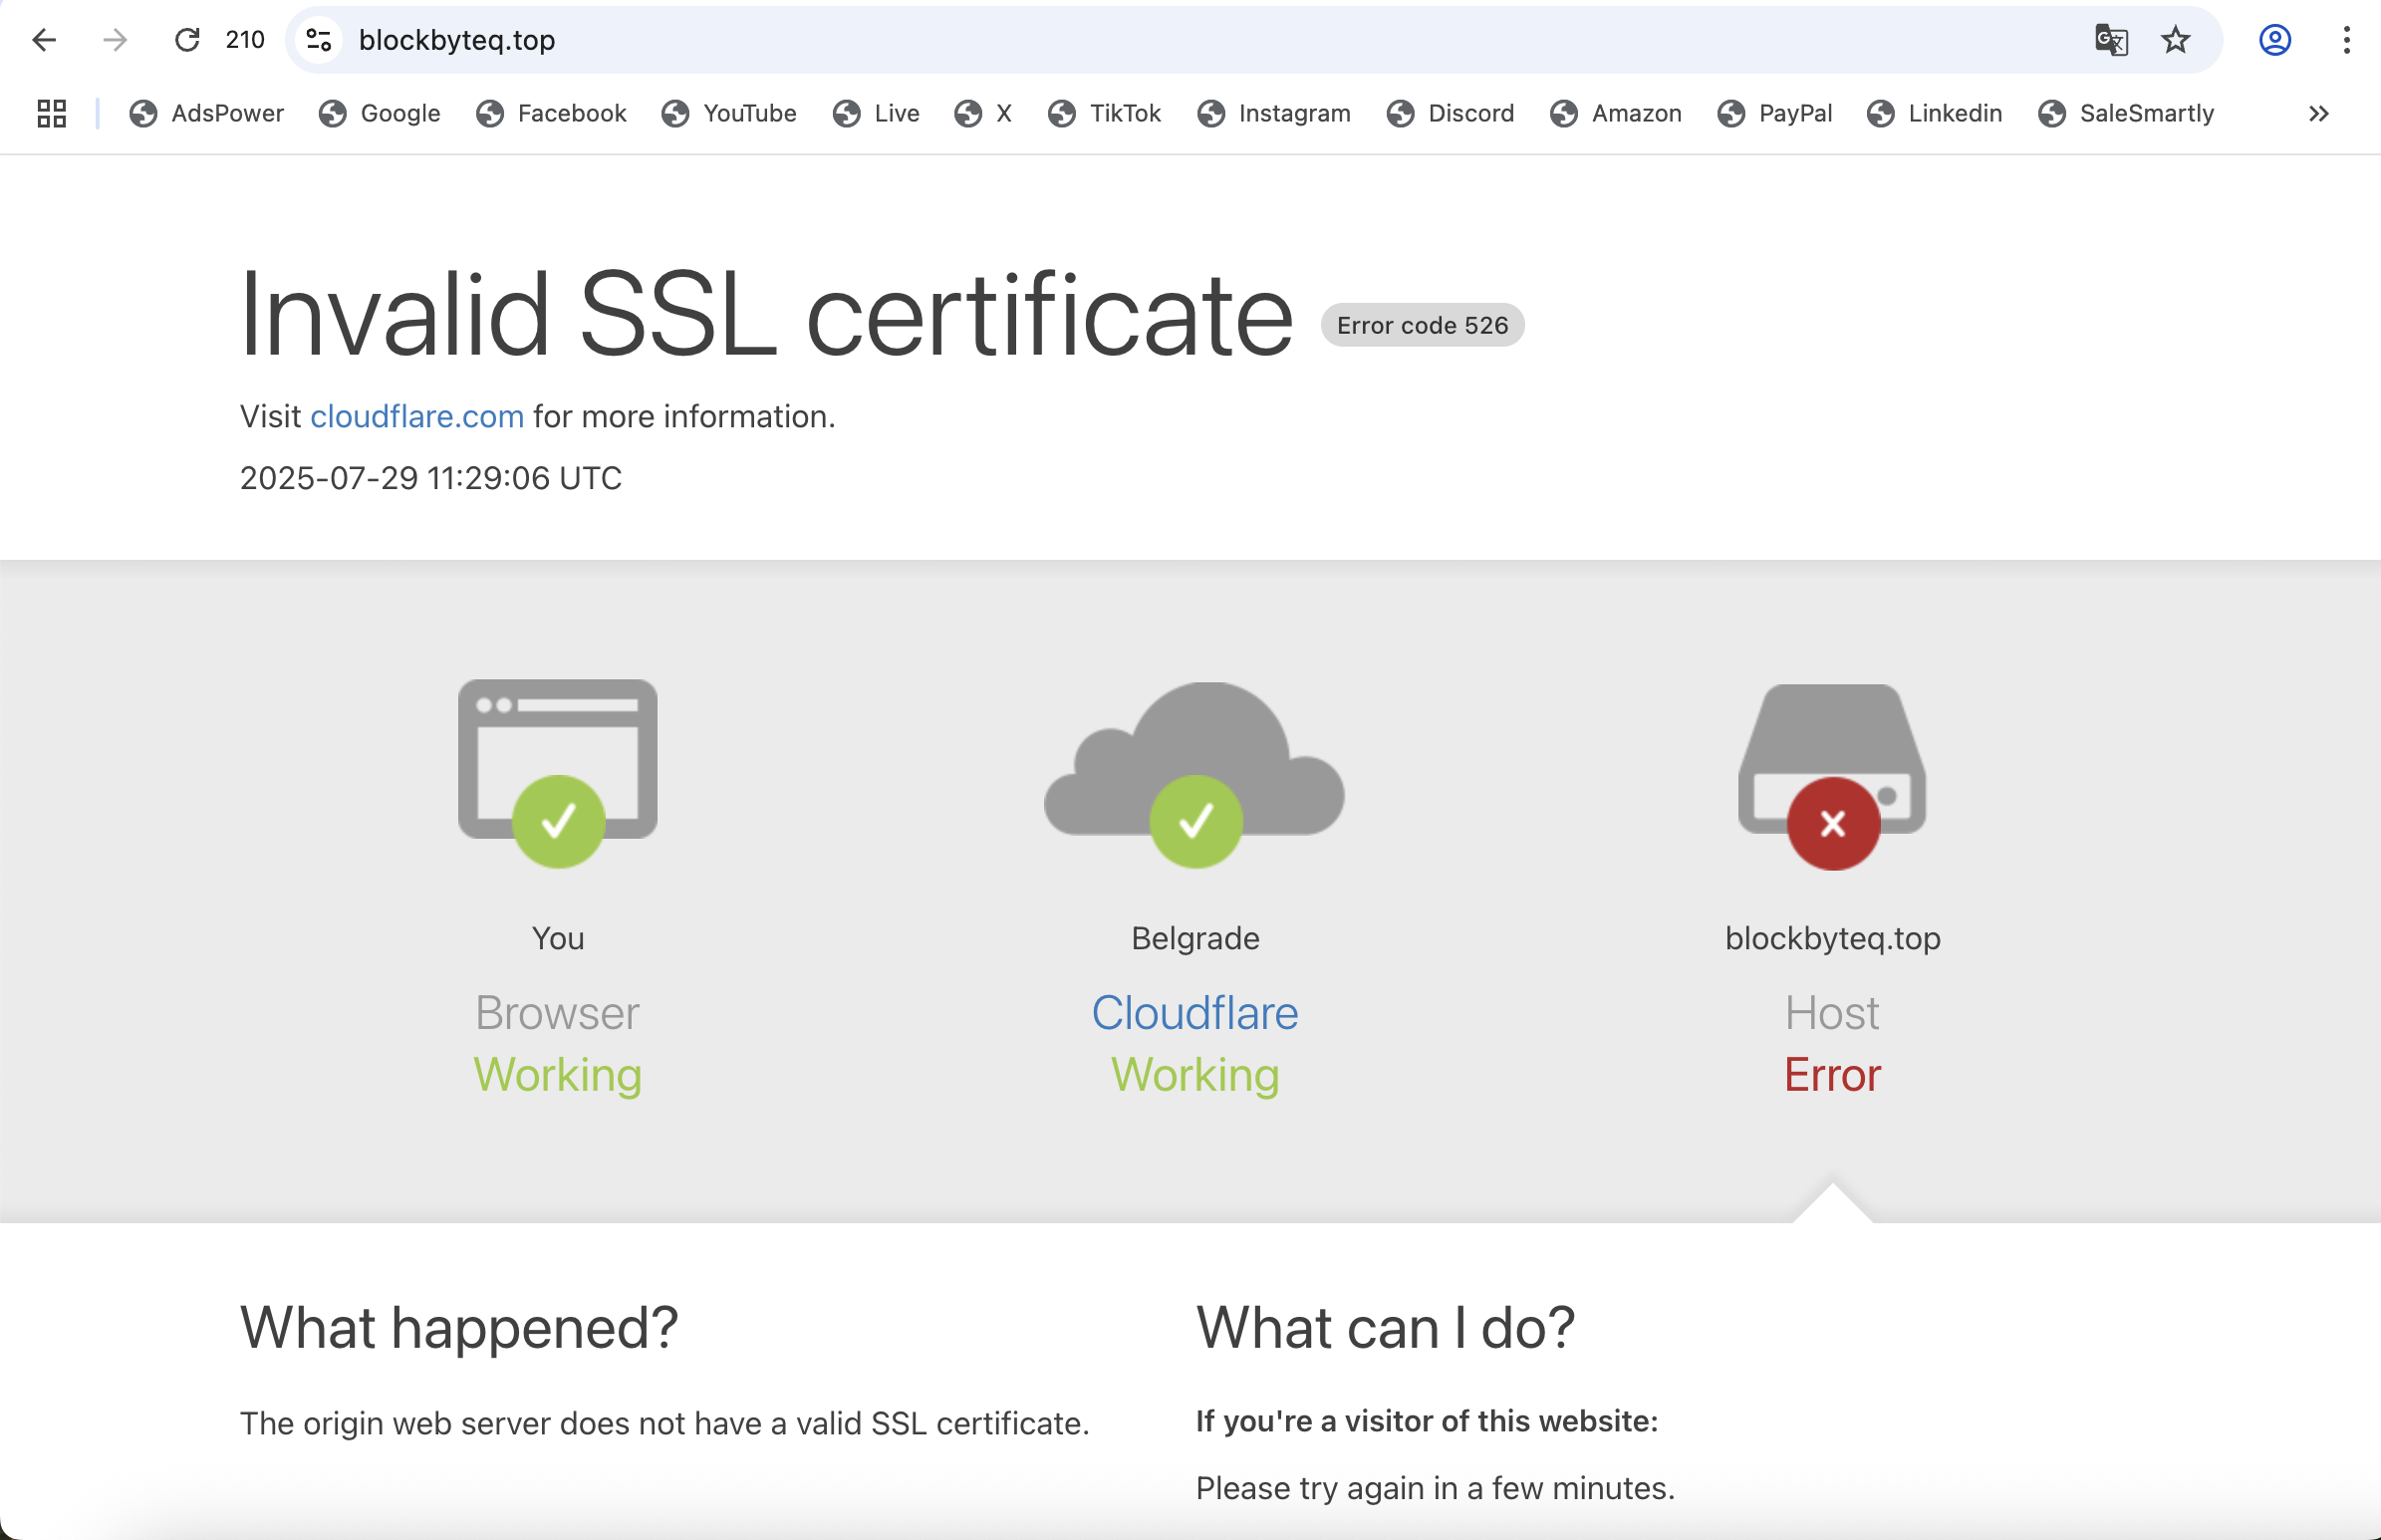The width and height of the screenshot is (2381, 1540).
Task: Open site information icon in address bar
Action: 319,40
